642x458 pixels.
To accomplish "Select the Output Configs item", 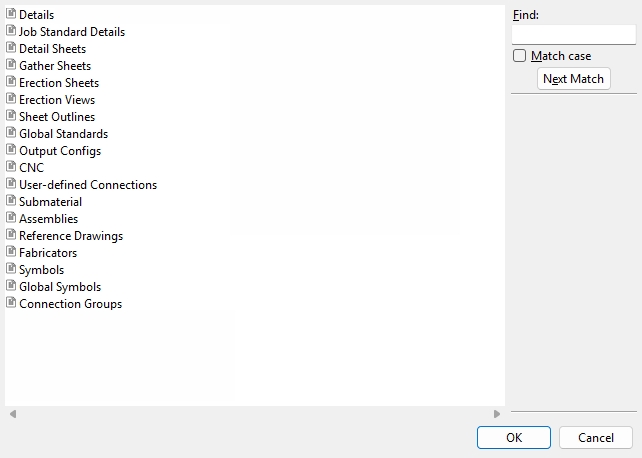I will coord(60,151).
